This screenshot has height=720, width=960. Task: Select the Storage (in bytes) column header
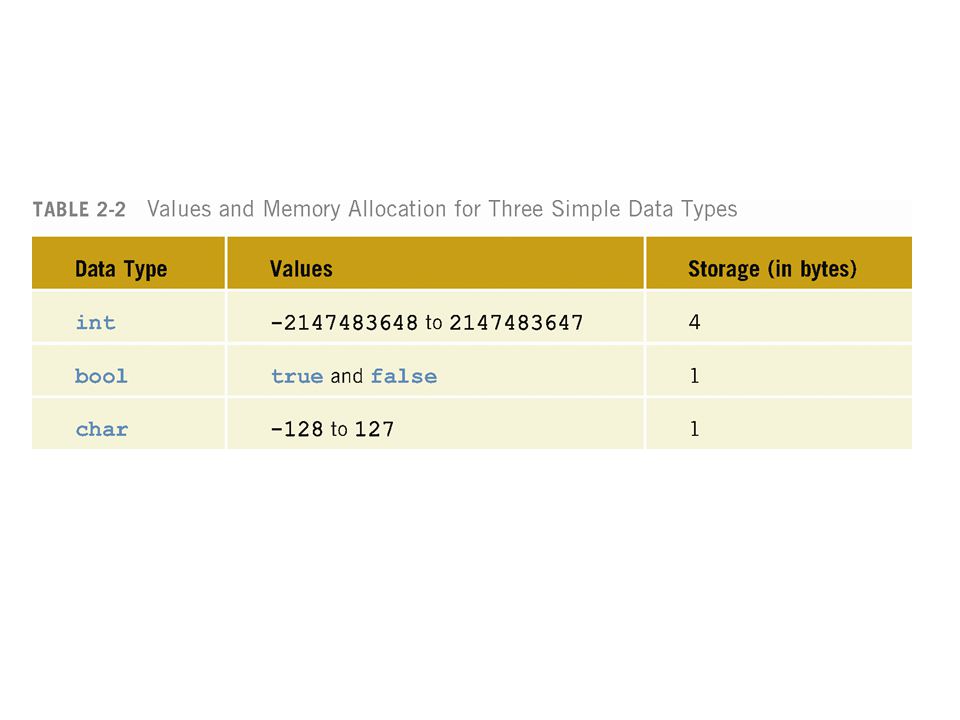click(772, 269)
